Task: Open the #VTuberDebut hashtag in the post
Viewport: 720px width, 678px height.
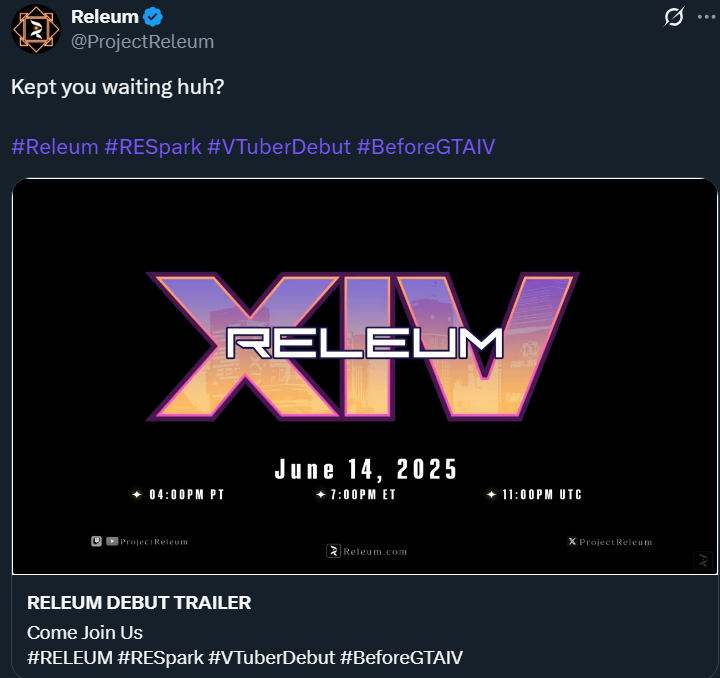Action: 279,147
